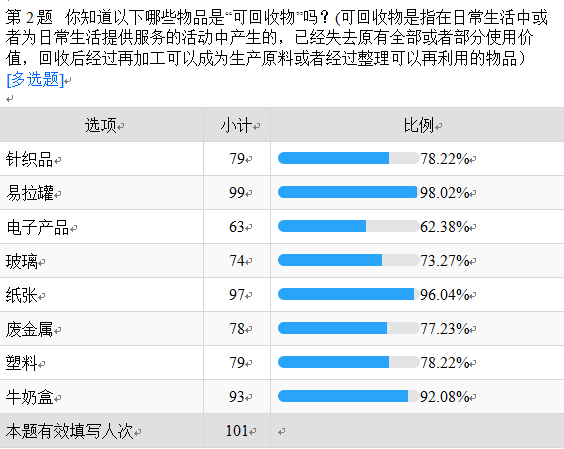Click the total count 101
The width and height of the screenshot is (564, 449).
click(x=237, y=431)
